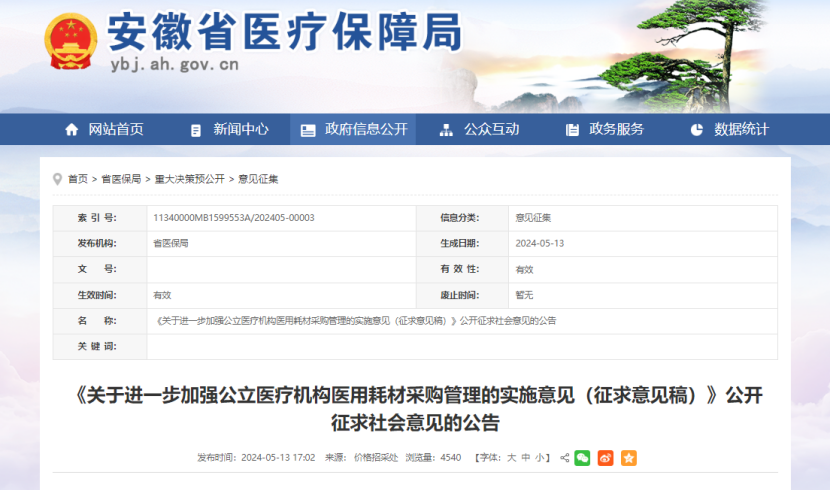Click the home icon next to 网站首页
The image size is (831, 491).
[71, 129]
